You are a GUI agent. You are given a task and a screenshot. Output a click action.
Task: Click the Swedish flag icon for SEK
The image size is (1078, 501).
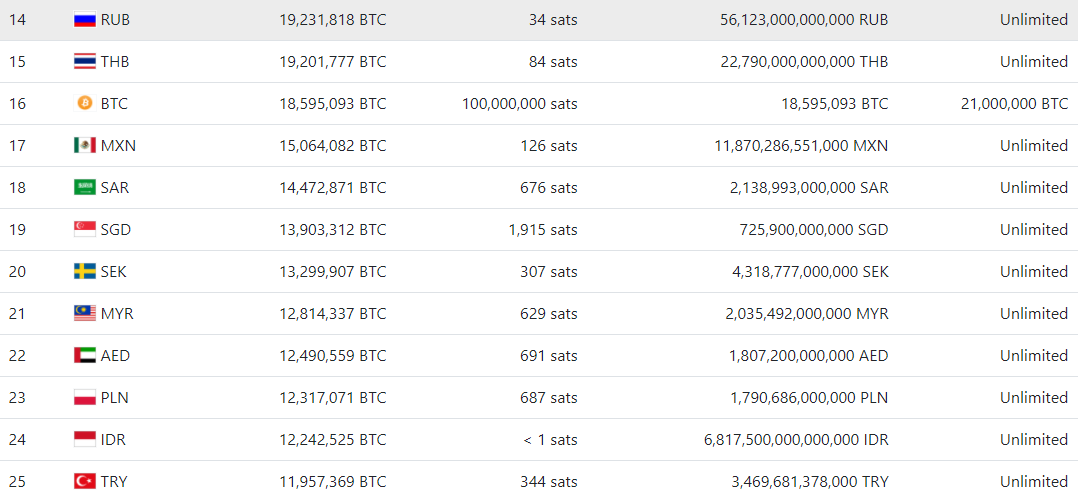[x=84, y=272]
